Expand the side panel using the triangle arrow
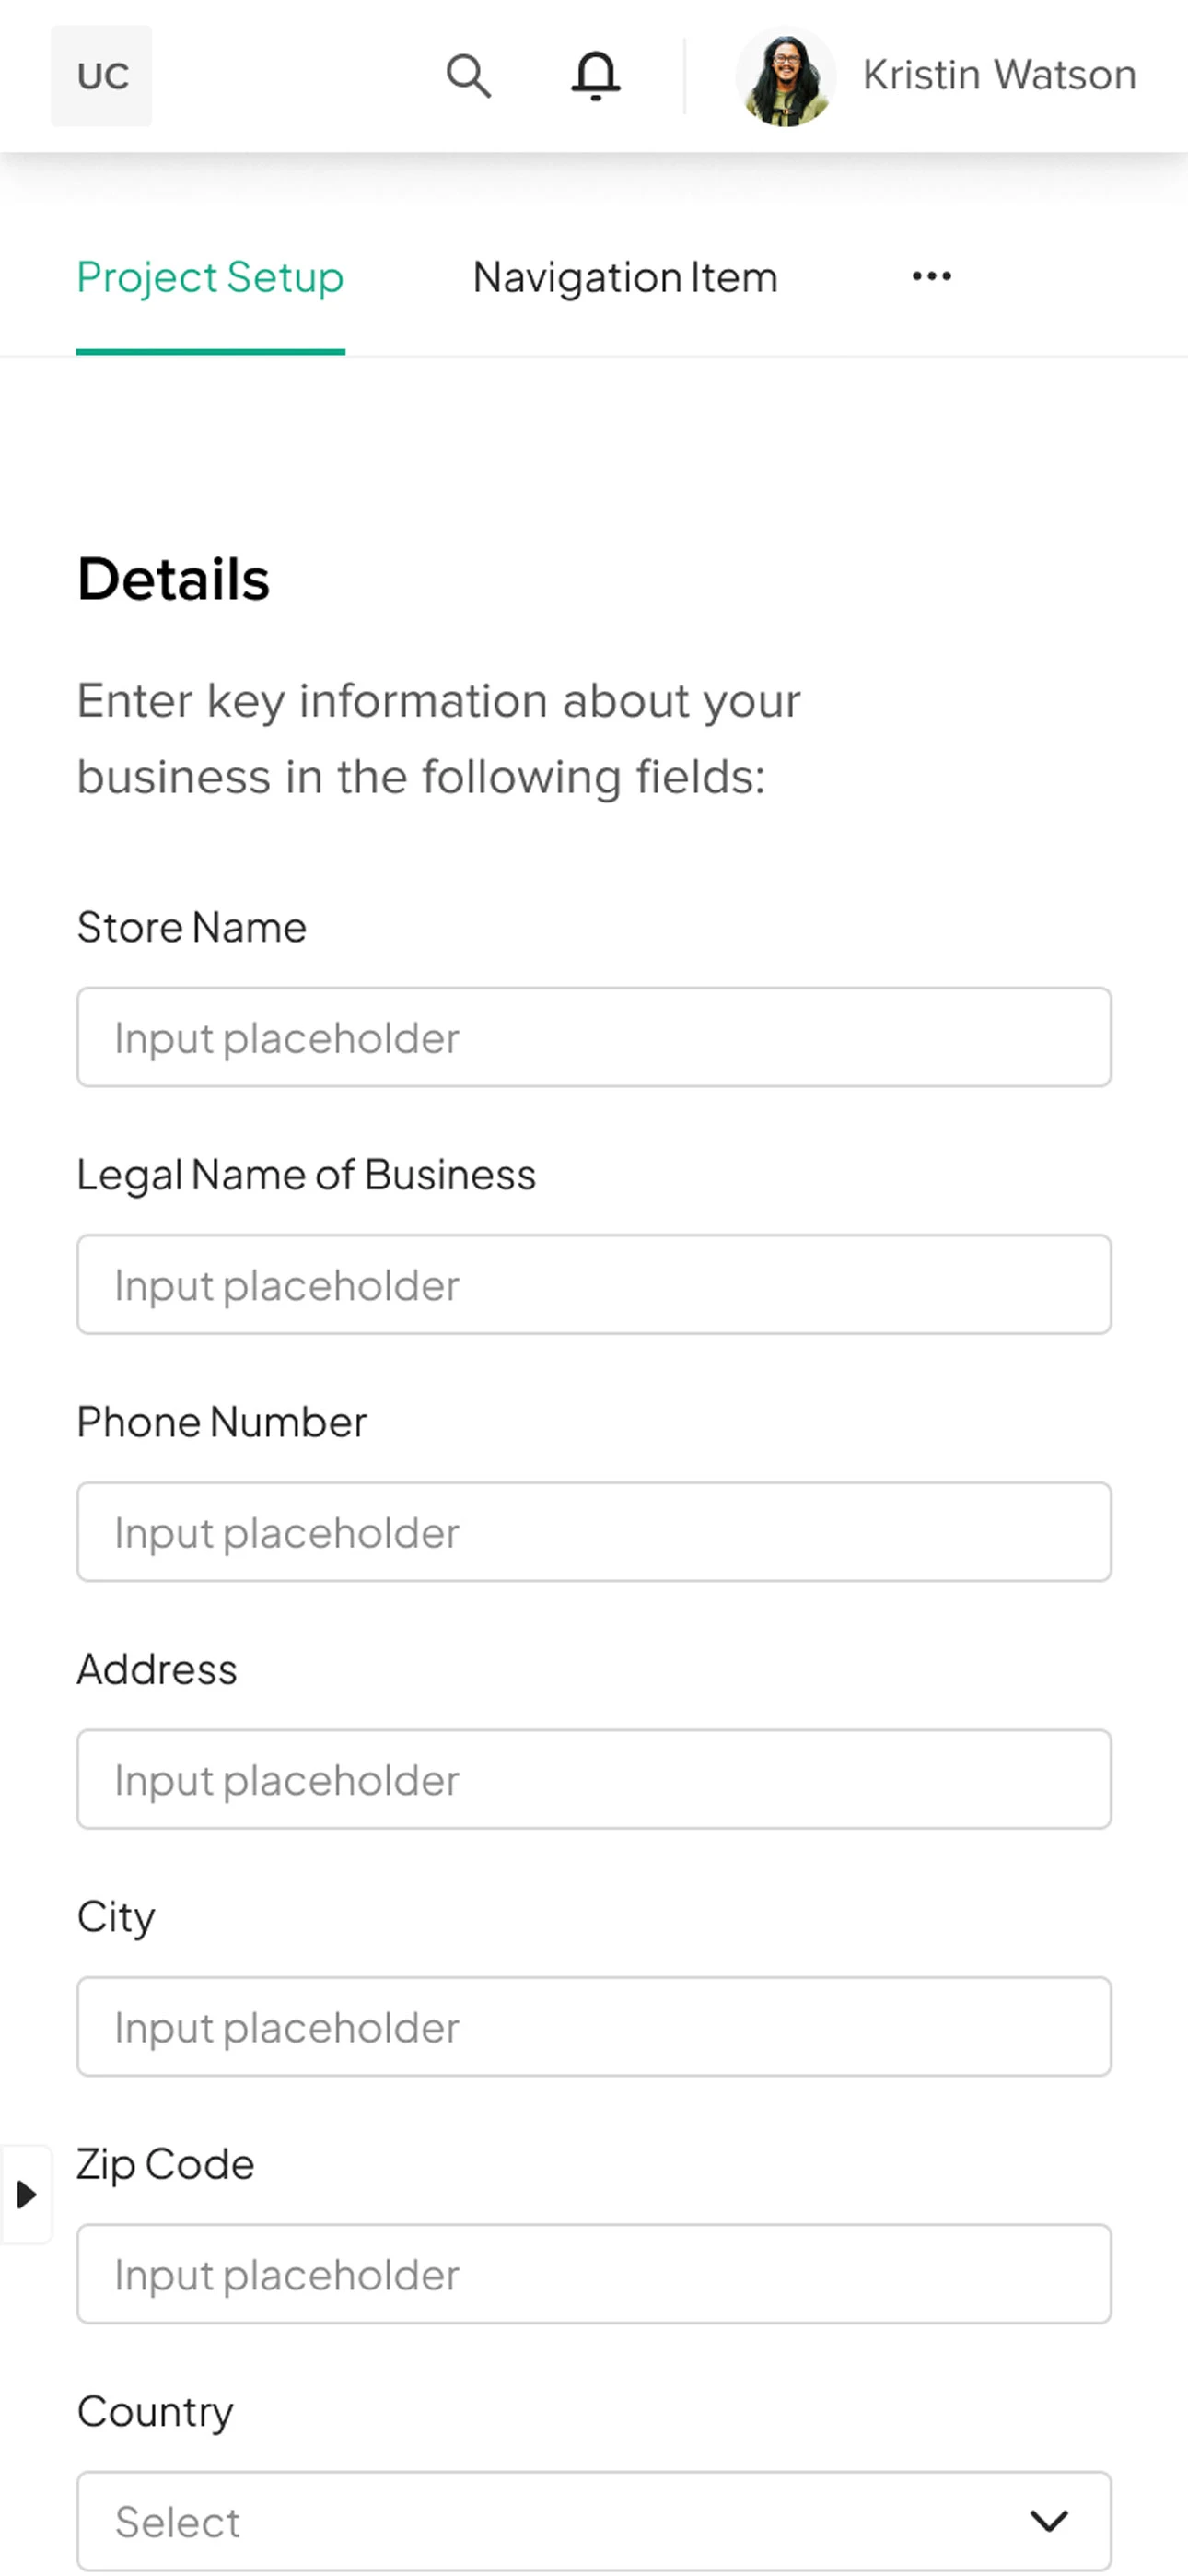The height and width of the screenshot is (2576, 1188). 26,2194
